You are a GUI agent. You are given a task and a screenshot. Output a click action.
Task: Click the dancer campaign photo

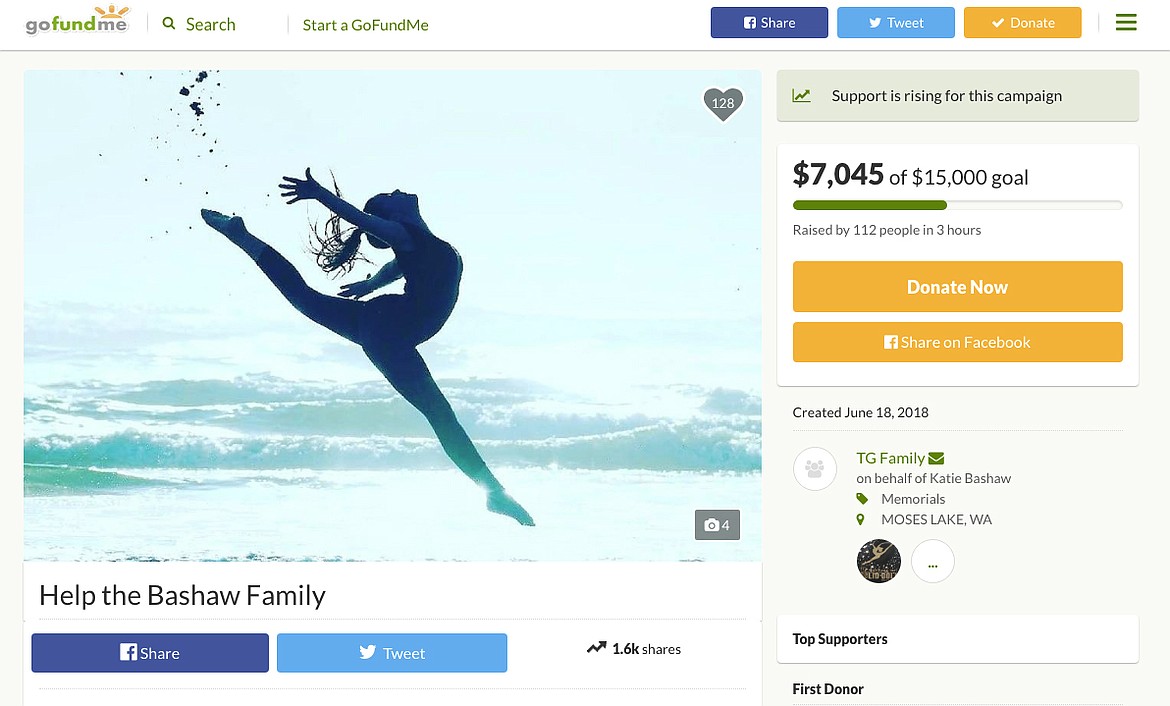[x=392, y=315]
